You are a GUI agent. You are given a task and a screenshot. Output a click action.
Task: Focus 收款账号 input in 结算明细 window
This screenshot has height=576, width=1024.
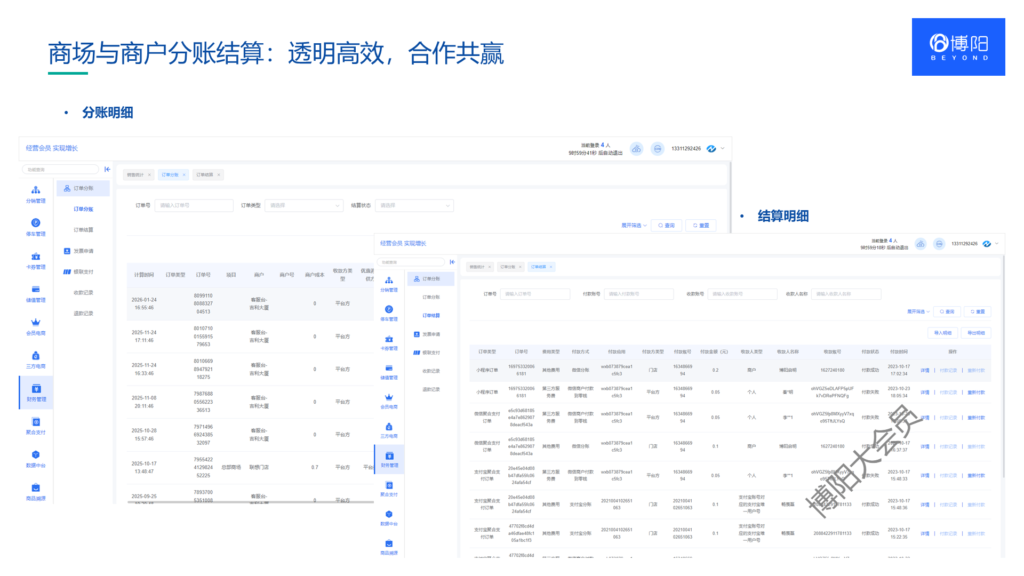point(743,294)
